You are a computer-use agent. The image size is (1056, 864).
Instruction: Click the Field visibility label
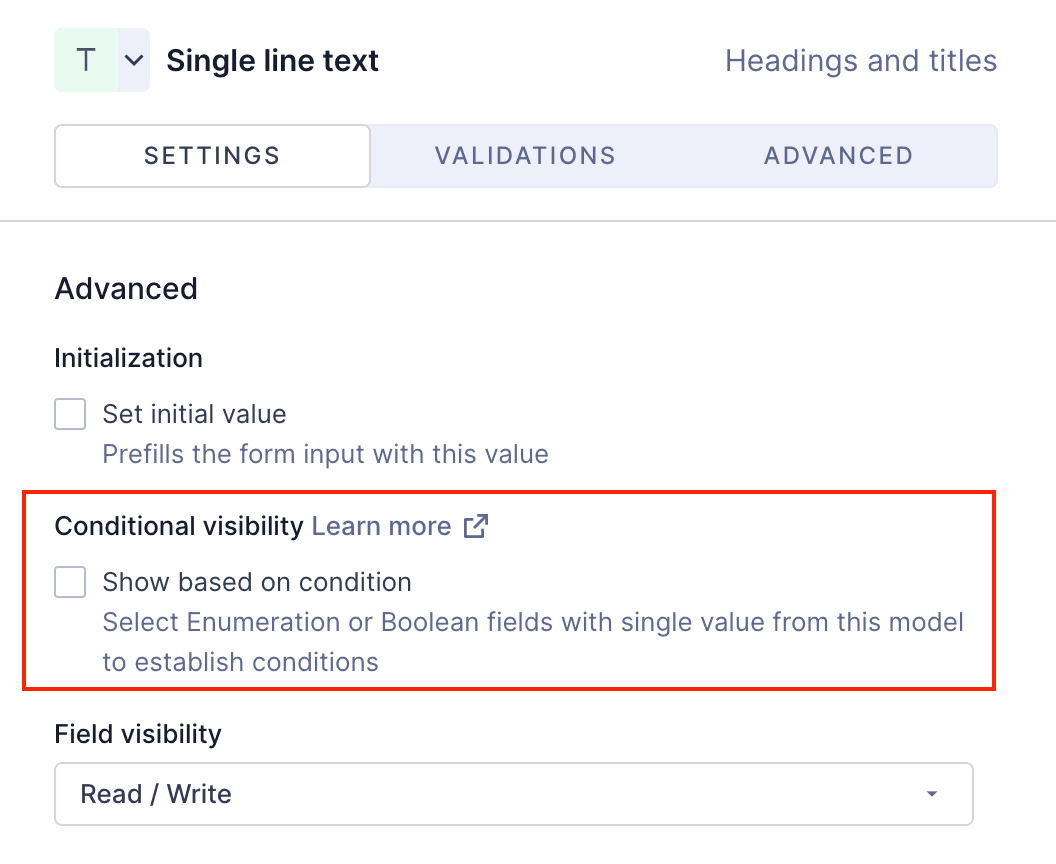137,733
